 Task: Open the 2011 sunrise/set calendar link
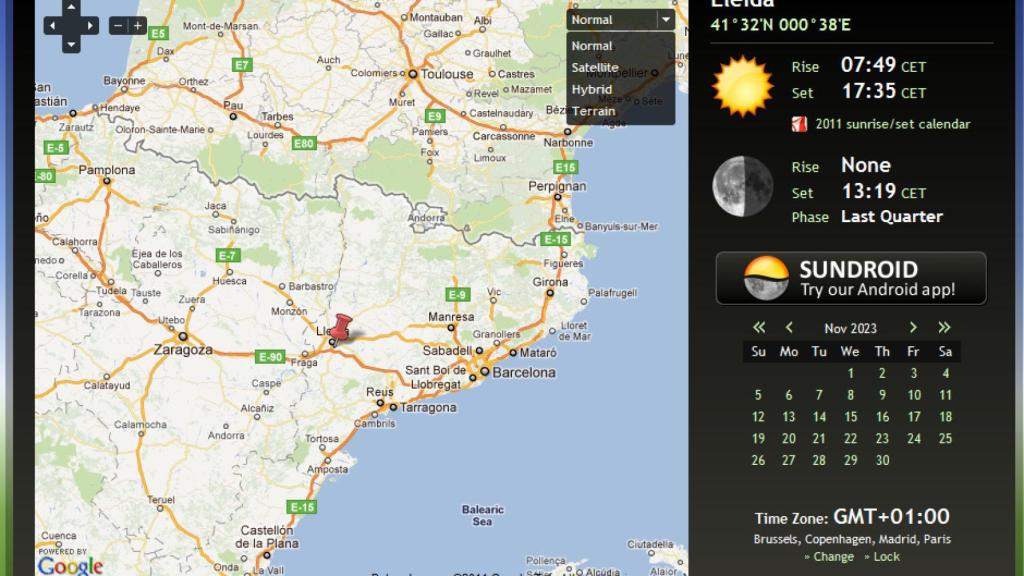892,125
